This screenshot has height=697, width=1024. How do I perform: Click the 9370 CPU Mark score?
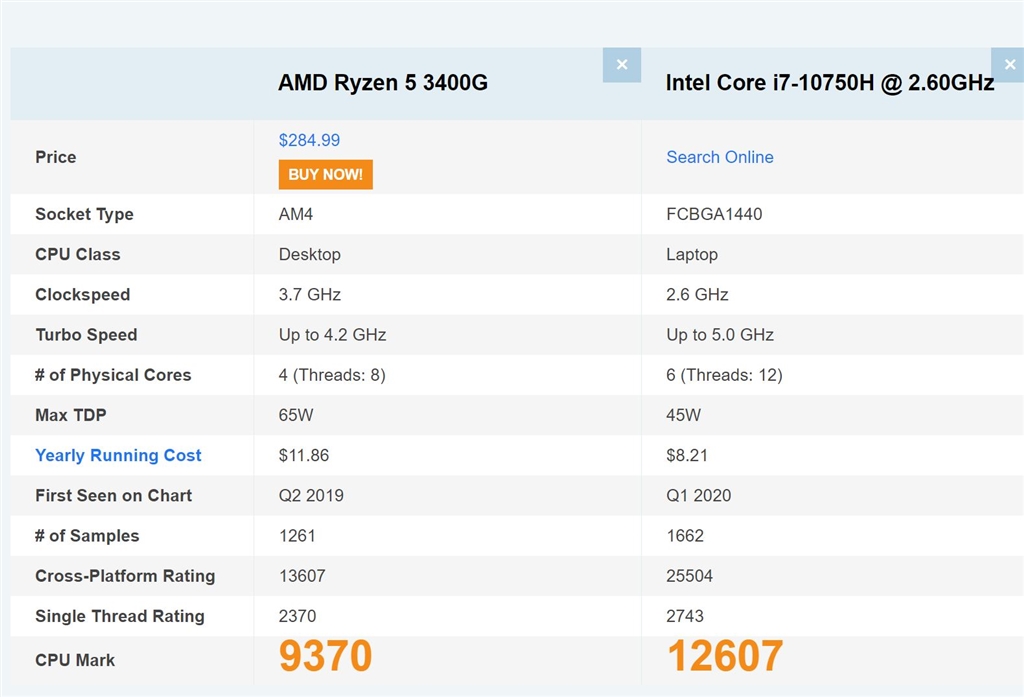325,657
